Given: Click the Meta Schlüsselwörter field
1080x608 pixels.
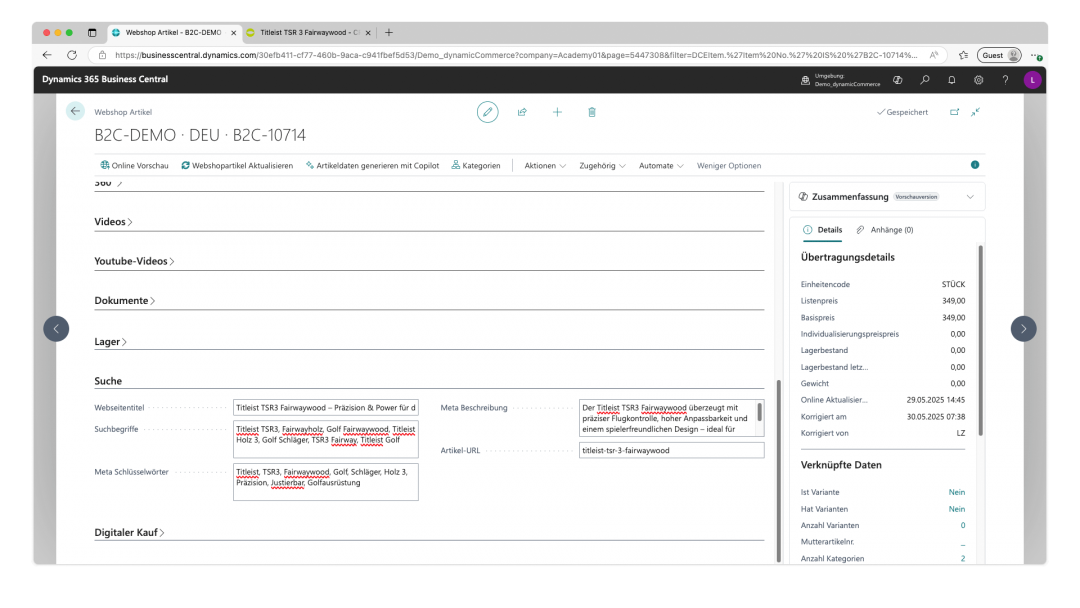Looking at the screenshot, I should [x=325, y=482].
